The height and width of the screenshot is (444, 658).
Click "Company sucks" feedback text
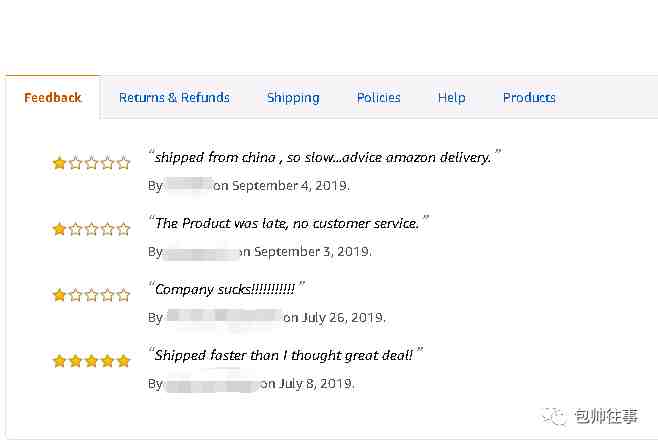click(x=225, y=289)
